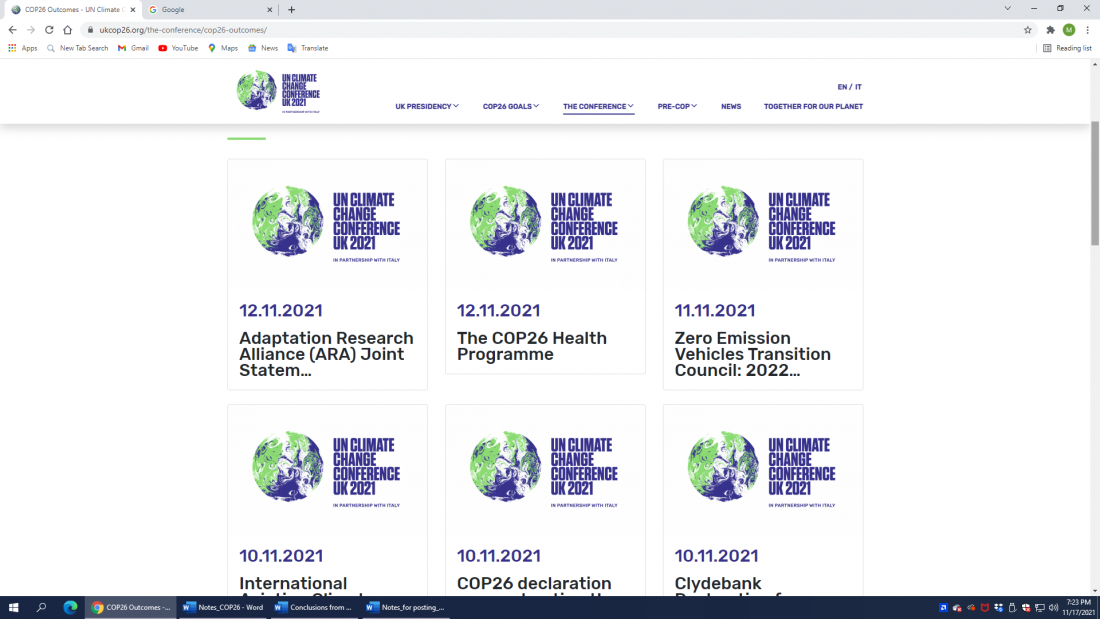Image resolution: width=1100 pixels, height=619 pixels.
Task: Open the Maps bookmark
Action: tap(223, 48)
